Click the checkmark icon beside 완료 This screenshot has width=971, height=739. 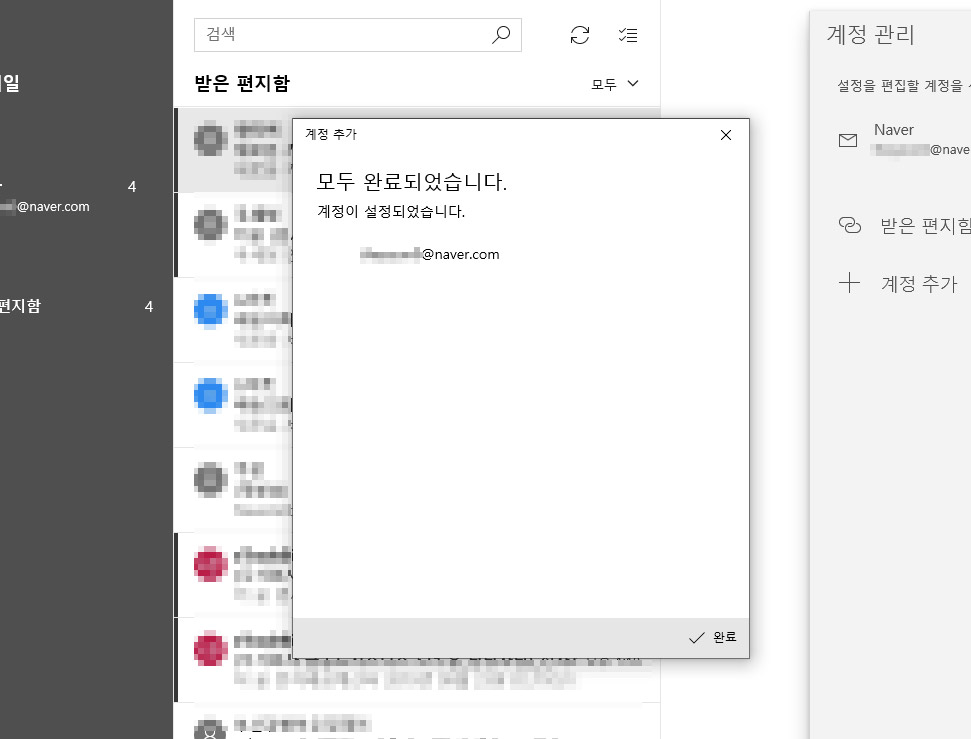(697, 637)
